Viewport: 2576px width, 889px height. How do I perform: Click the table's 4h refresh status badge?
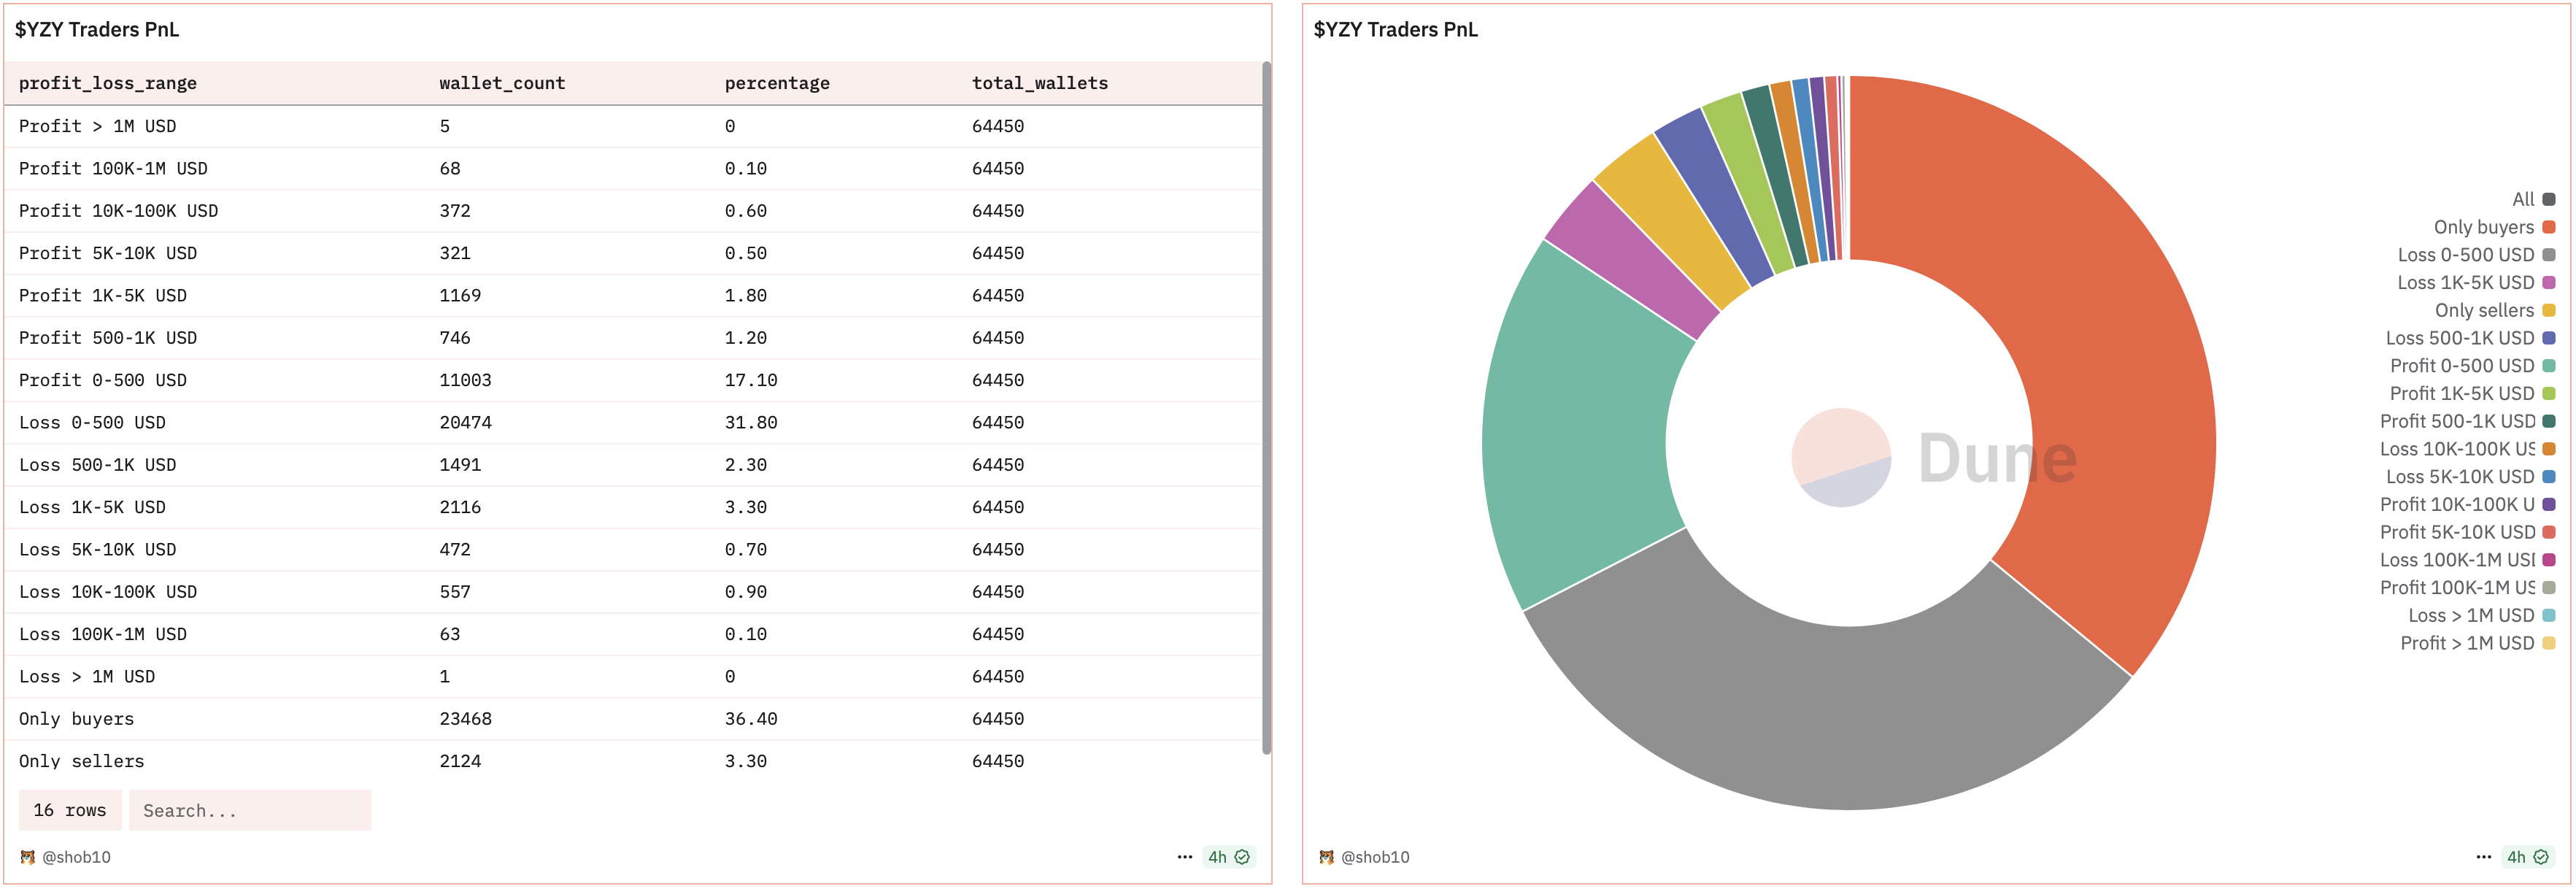click(x=1228, y=857)
